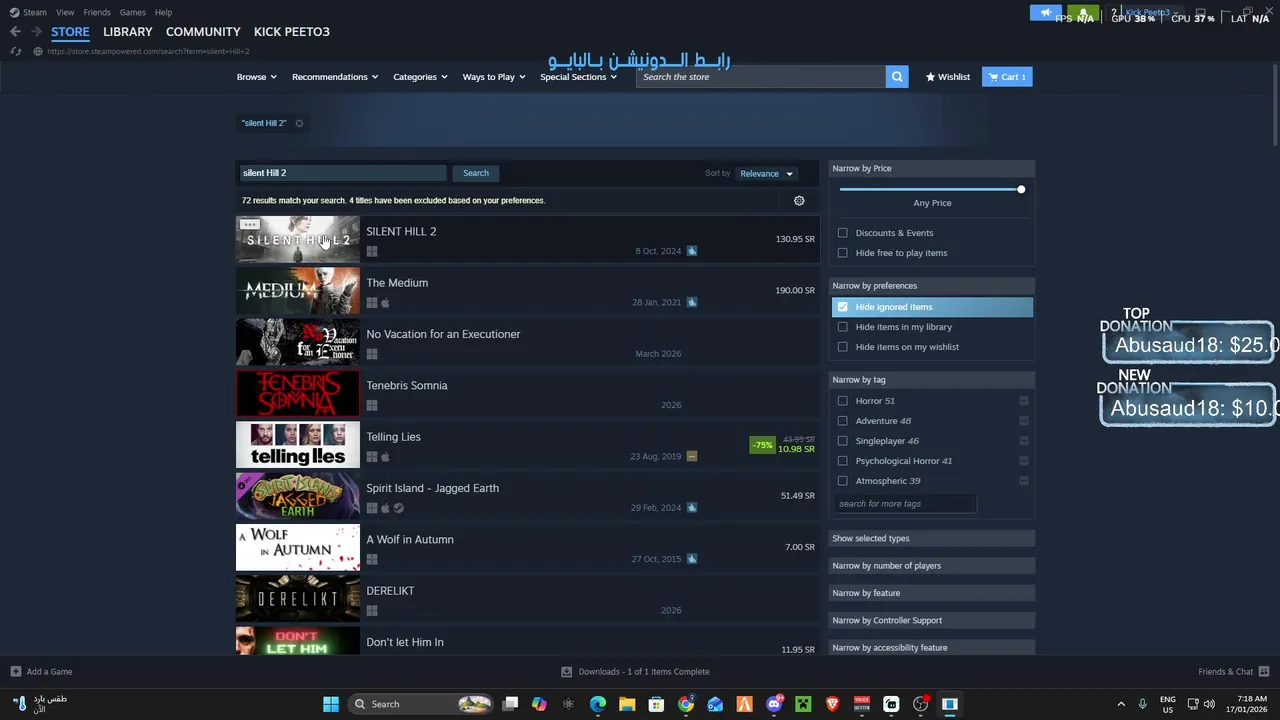Click the "search for more tags" field
The width and height of the screenshot is (1280, 720).
pyautogui.click(x=904, y=504)
